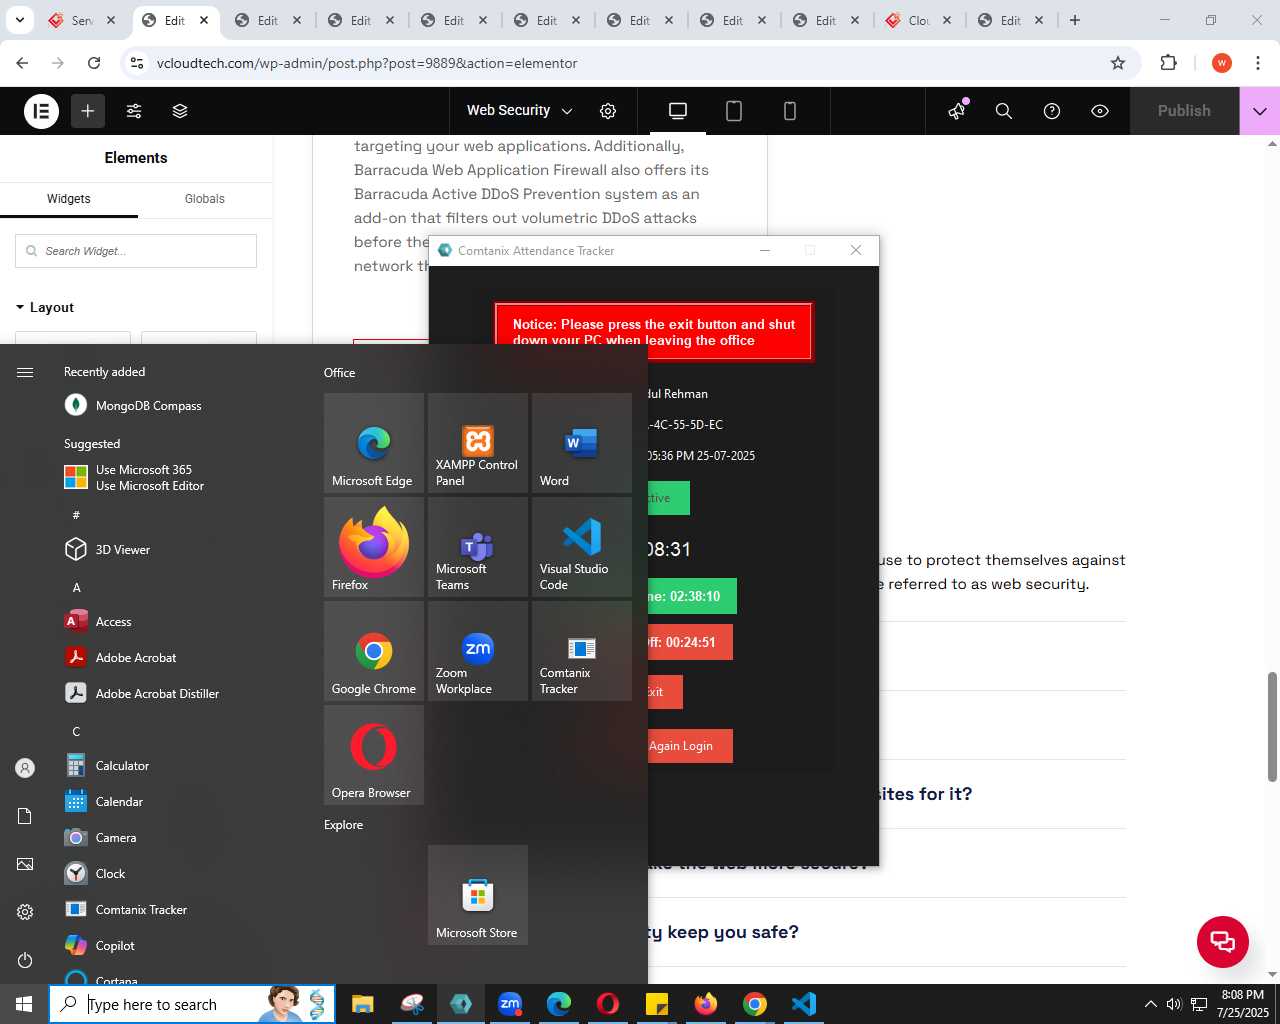Open Microsoft Edge tile in Start menu
The height and width of the screenshot is (1024, 1280).
374,443
